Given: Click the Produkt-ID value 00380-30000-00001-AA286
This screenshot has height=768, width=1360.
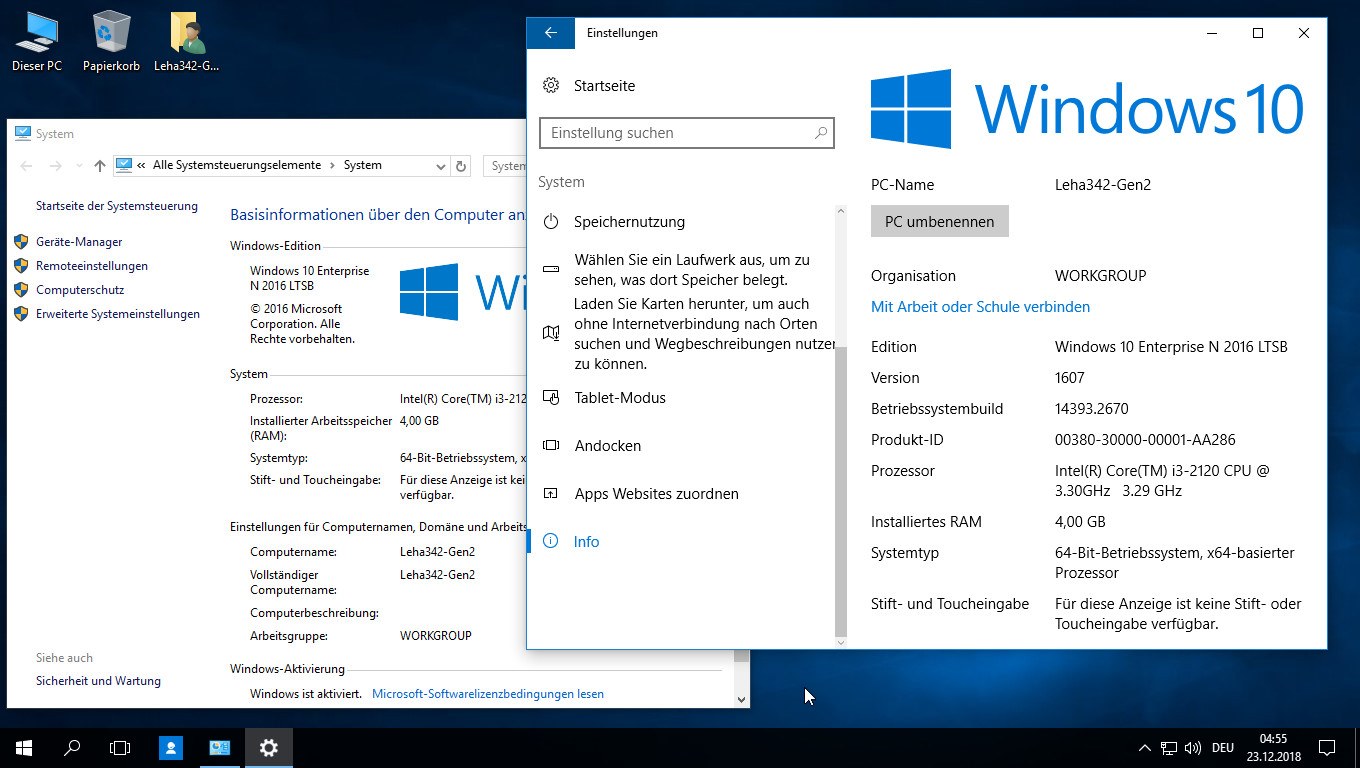Looking at the screenshot, I should pyautogui.click(x=1145, y=440).
